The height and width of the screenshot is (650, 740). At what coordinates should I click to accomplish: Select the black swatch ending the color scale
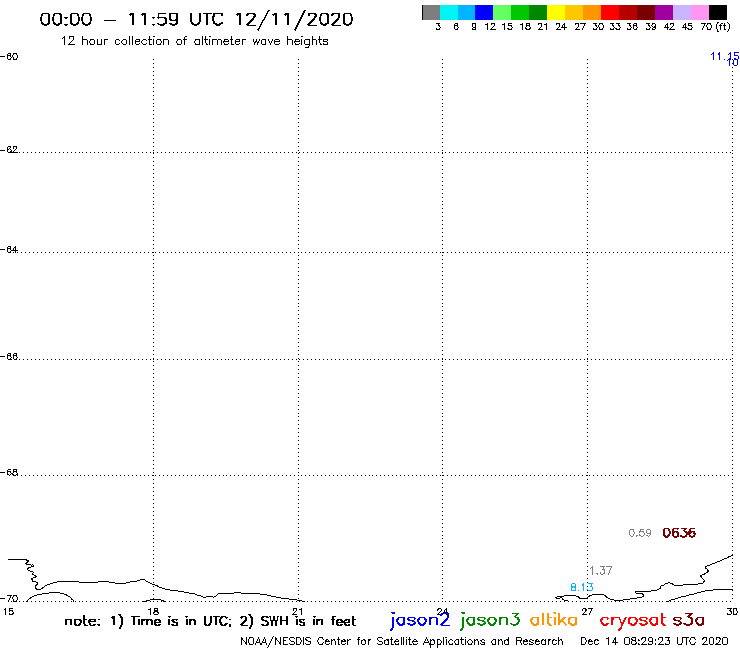tap(718, 12)
